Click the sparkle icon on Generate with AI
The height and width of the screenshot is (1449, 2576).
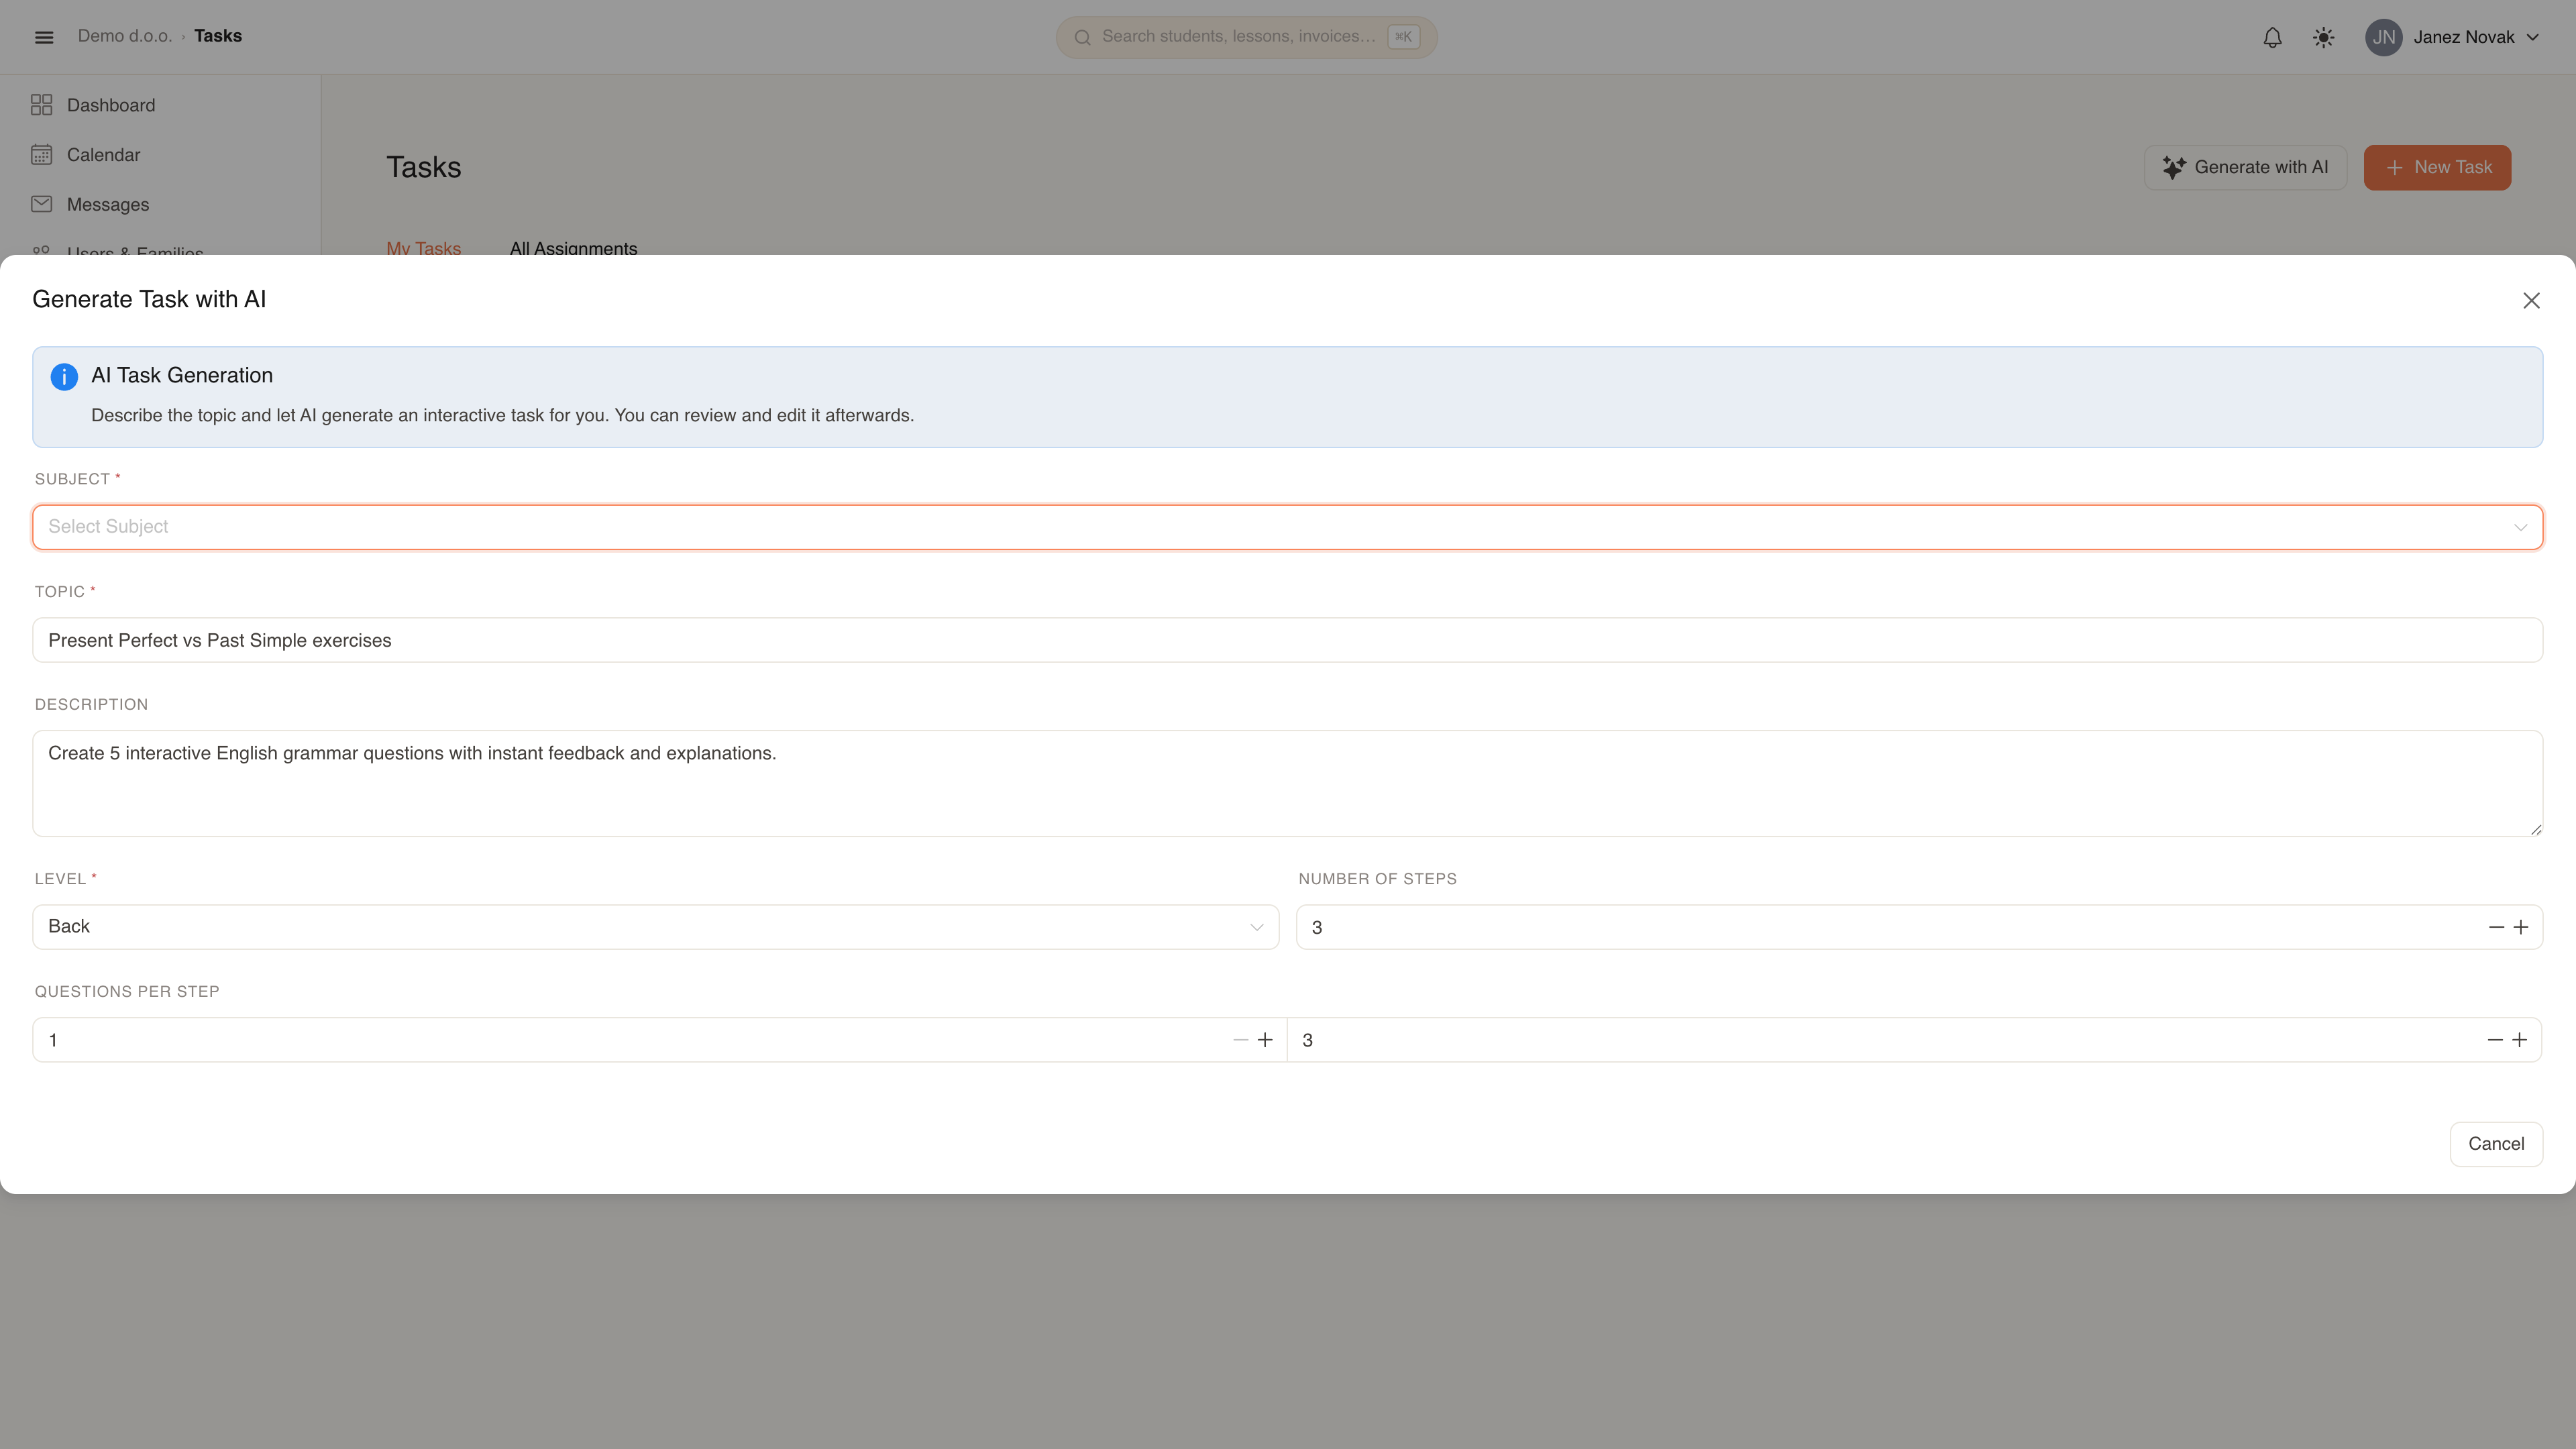2174,167
